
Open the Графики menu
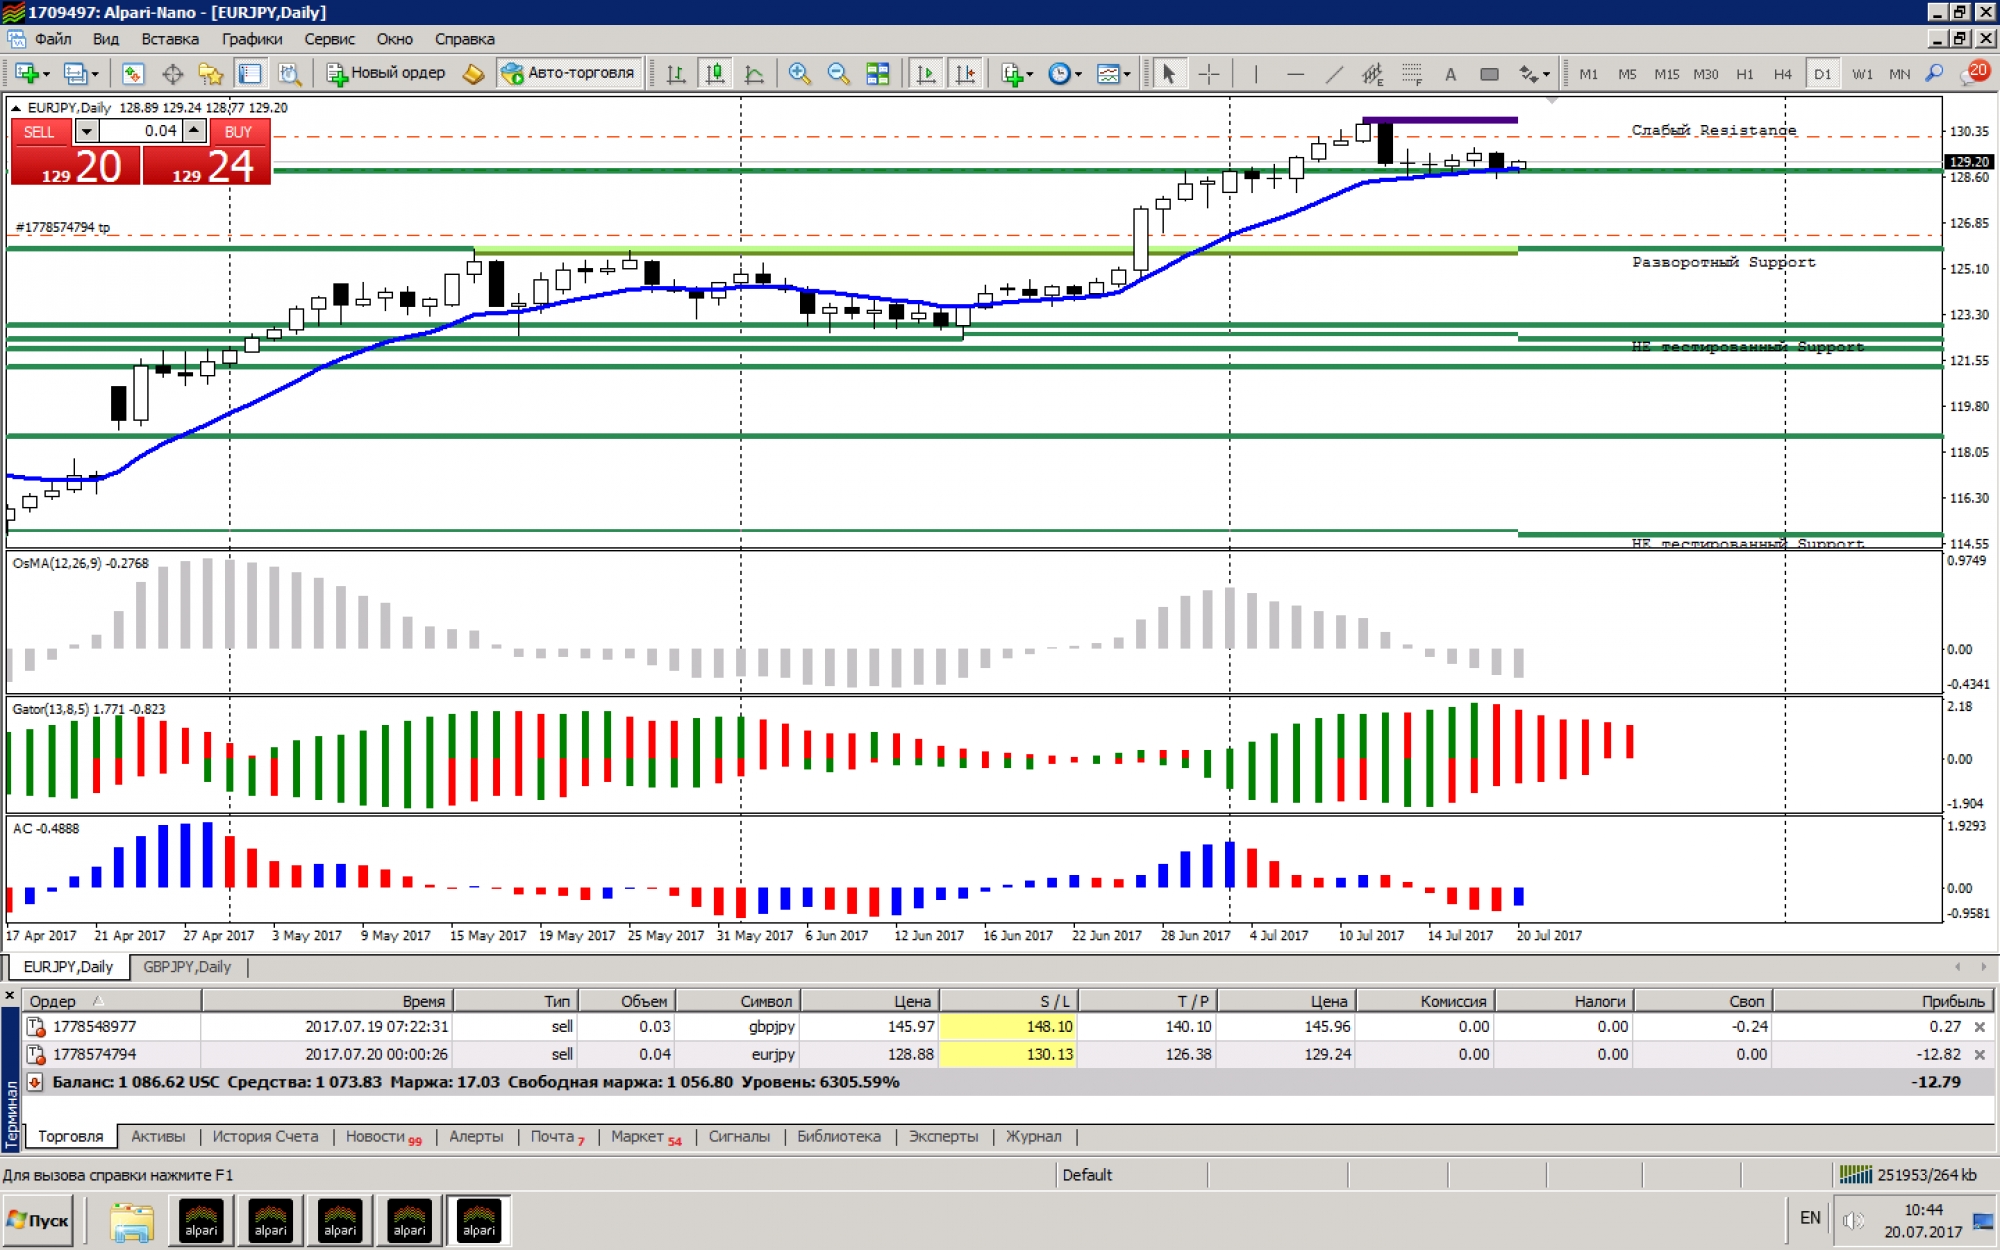coord(251,39)
